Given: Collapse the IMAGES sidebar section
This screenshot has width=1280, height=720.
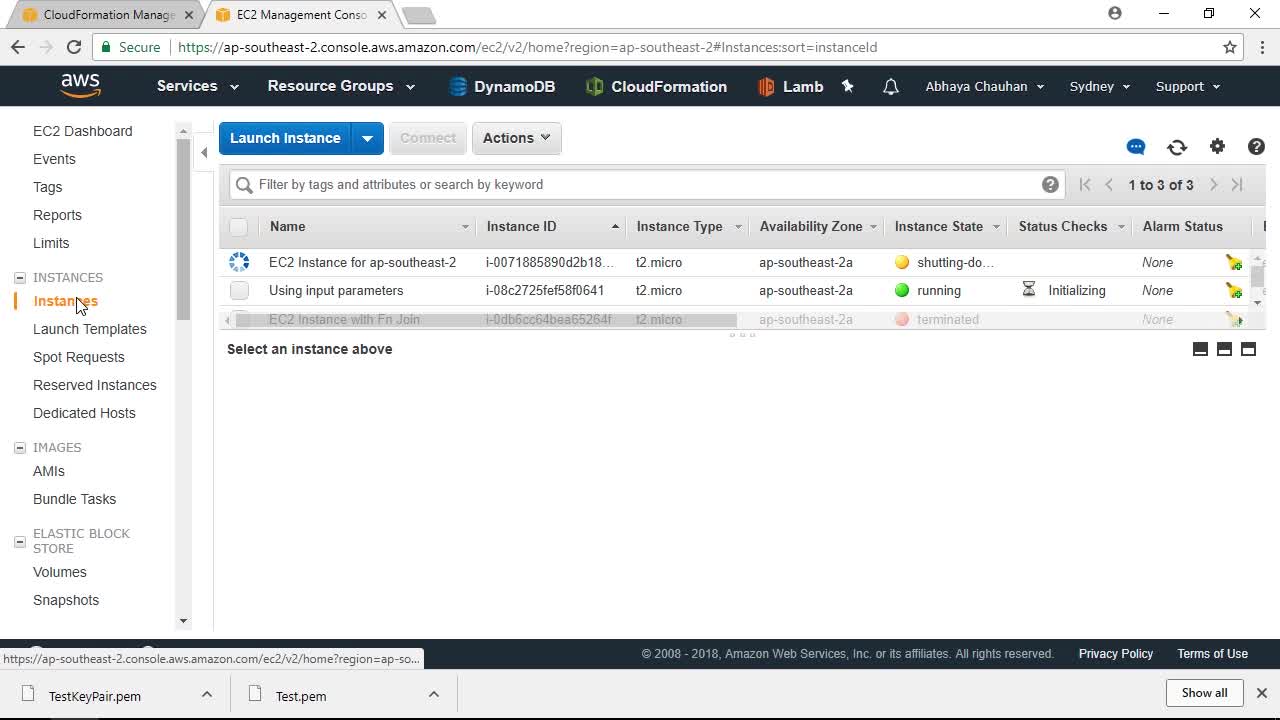Looking at the screenshot, I should pyautogui.click(x=20, y=448).
